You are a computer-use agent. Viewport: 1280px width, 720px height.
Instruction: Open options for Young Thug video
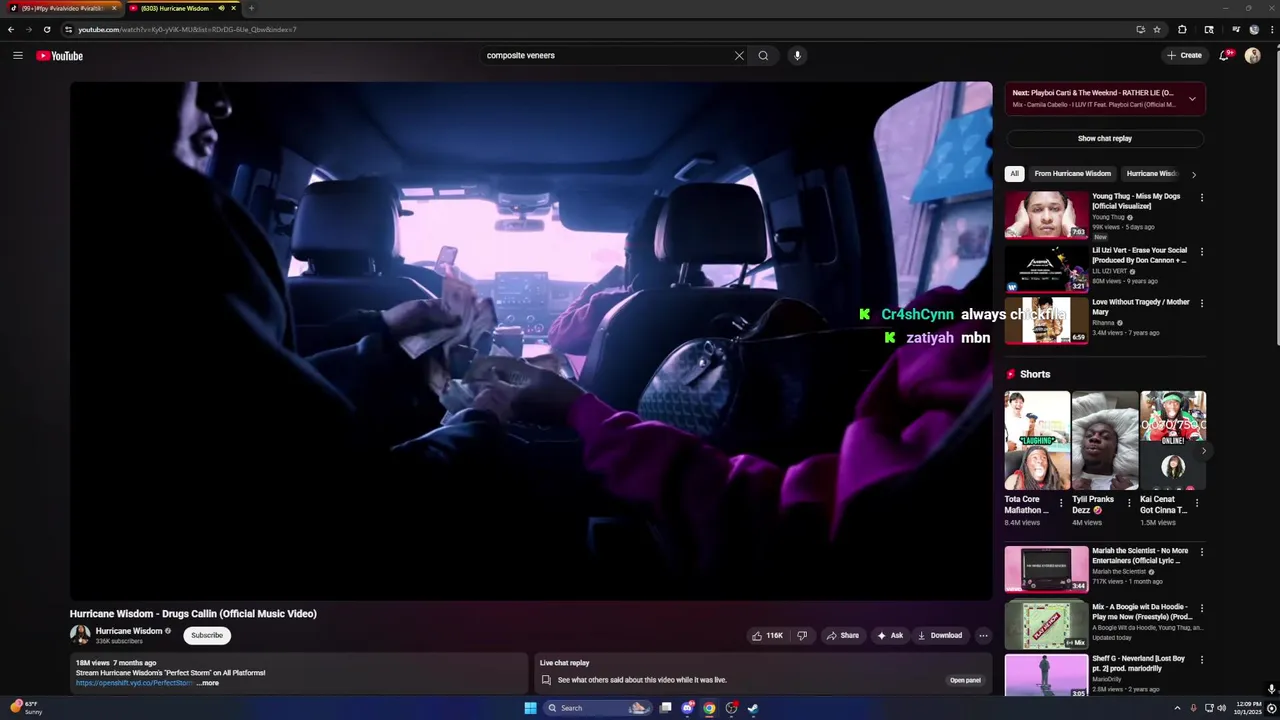coord(1202,198)
